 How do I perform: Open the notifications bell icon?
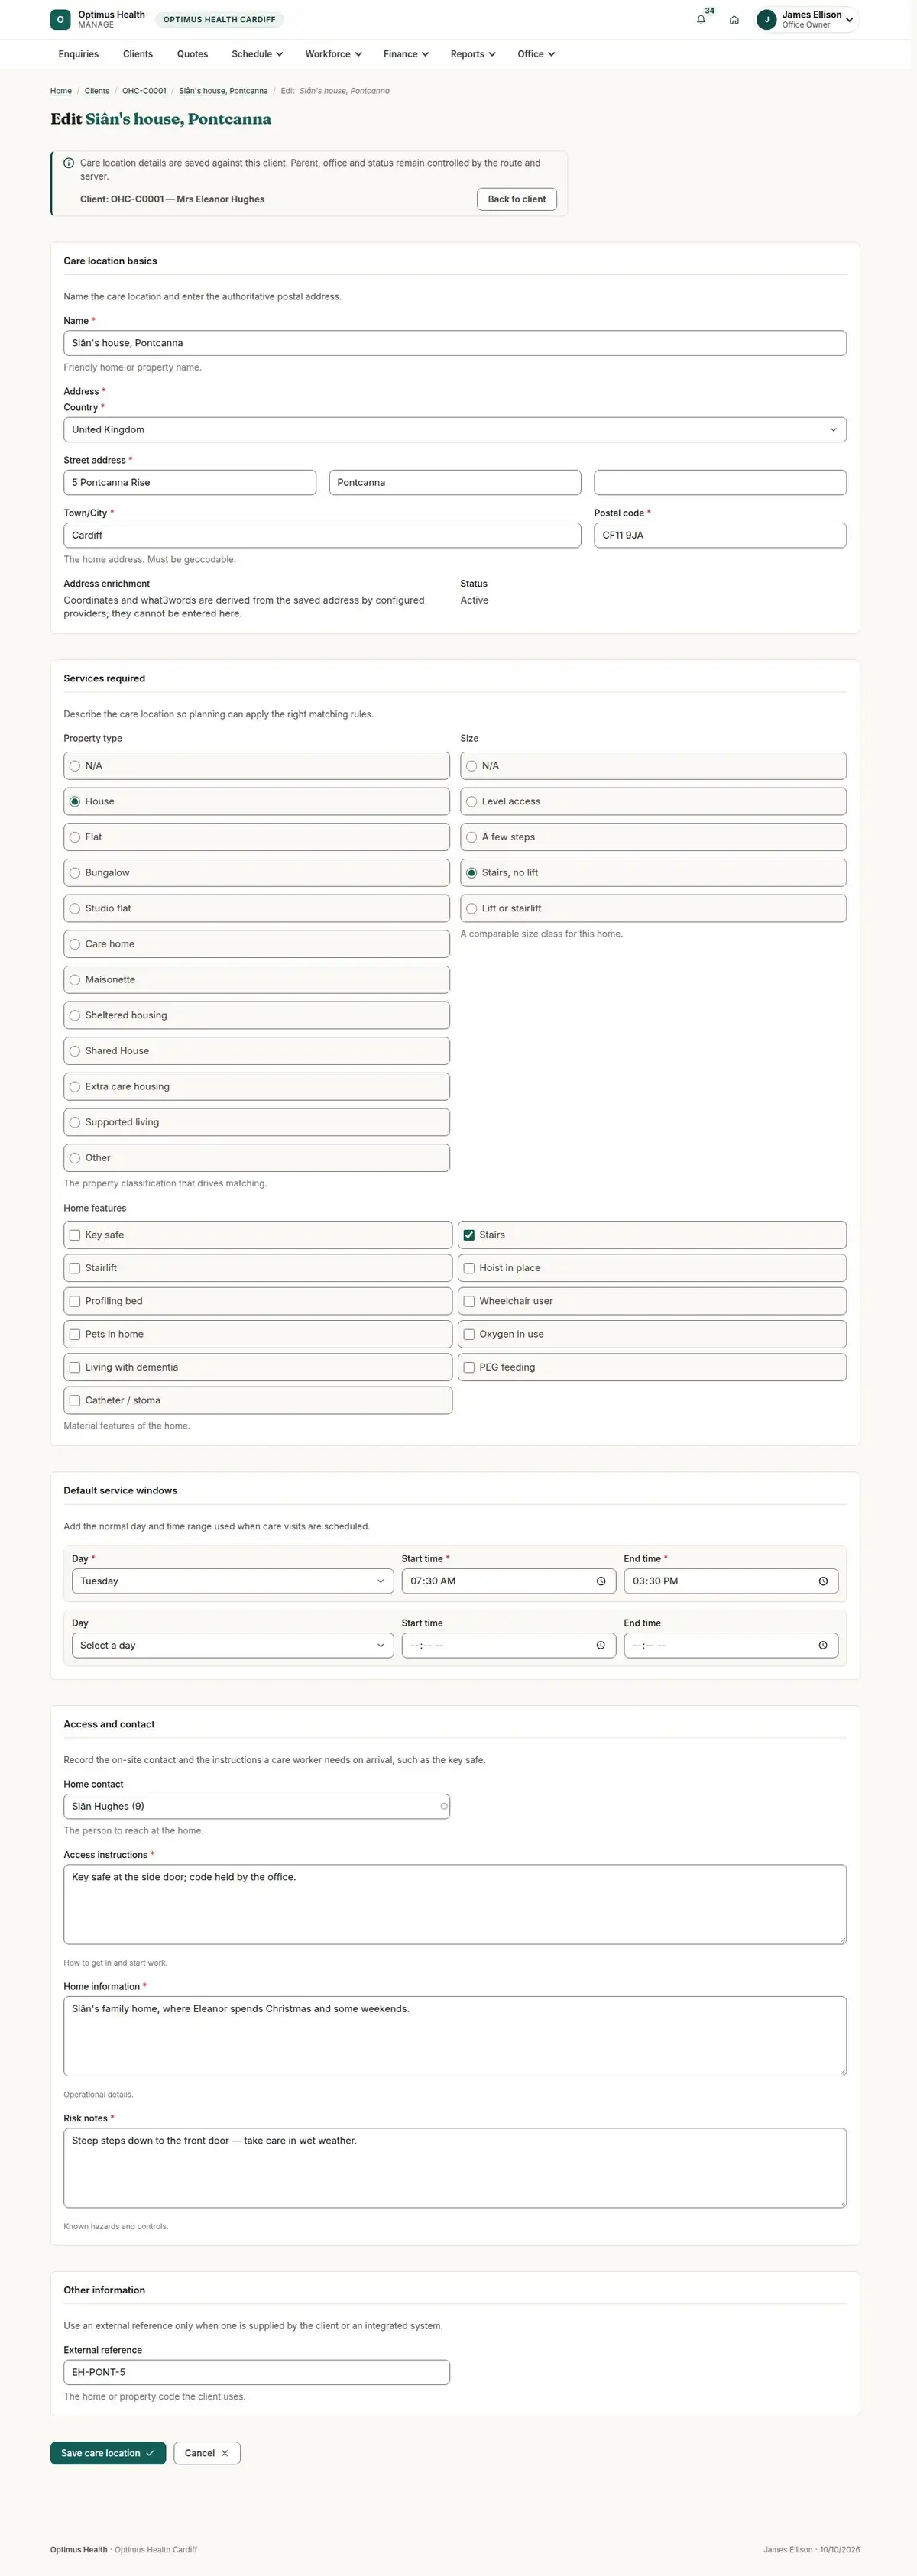701,20
